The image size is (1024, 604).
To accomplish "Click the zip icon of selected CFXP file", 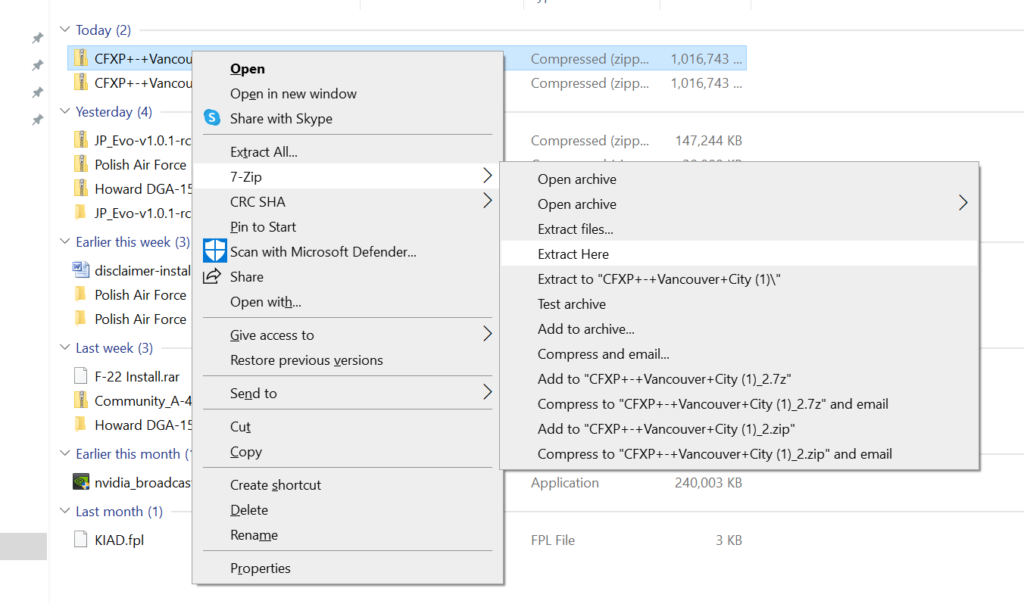I will click(x=81, y=58).
